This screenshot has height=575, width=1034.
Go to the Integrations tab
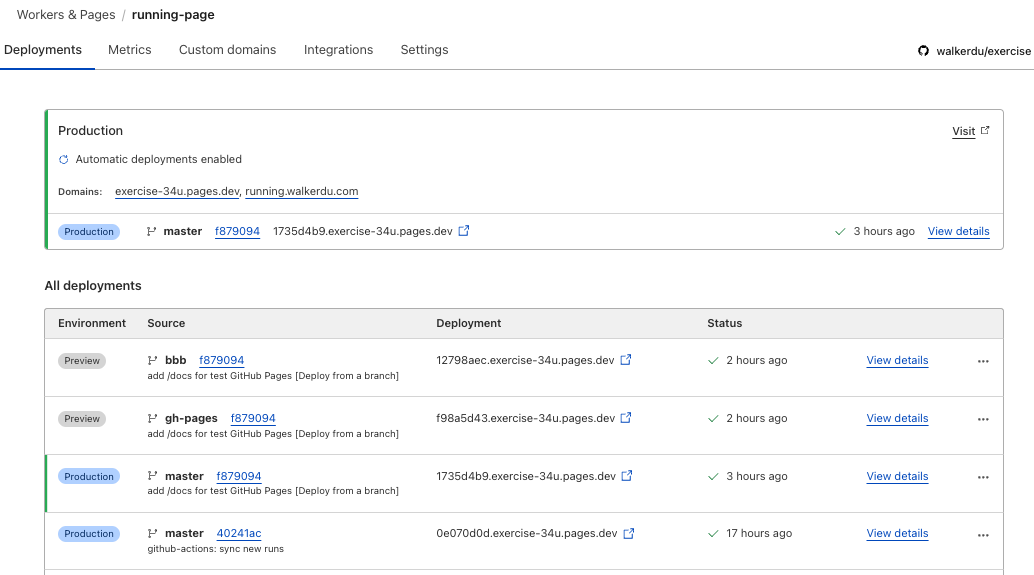coord(338,50)
